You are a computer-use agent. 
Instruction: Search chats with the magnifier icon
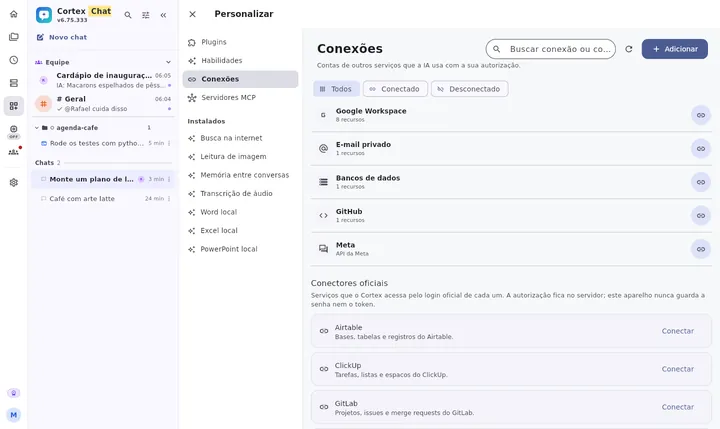128,15
